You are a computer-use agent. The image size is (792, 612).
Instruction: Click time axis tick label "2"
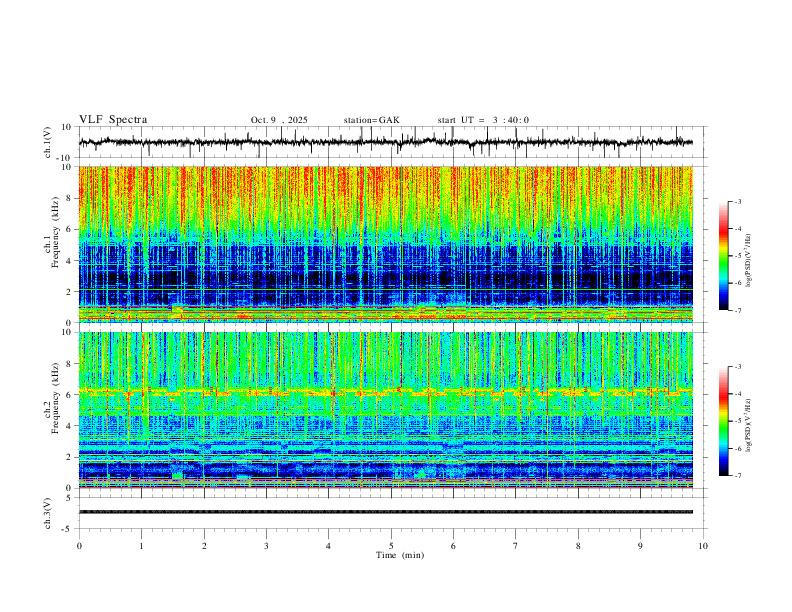[204, 546]
